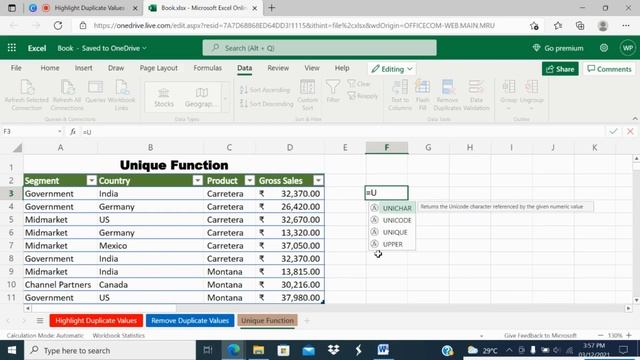Switch to the Review tab
Image resolution: width=640 pixels, height=360 pixels.
(278, 68)
